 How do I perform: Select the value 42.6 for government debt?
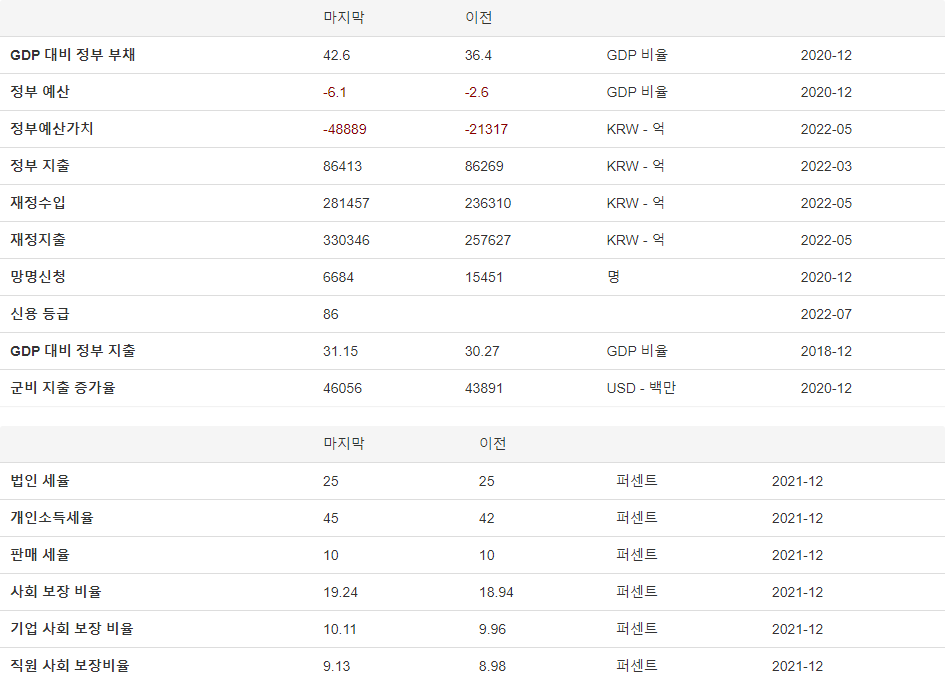tap(336, 55)
